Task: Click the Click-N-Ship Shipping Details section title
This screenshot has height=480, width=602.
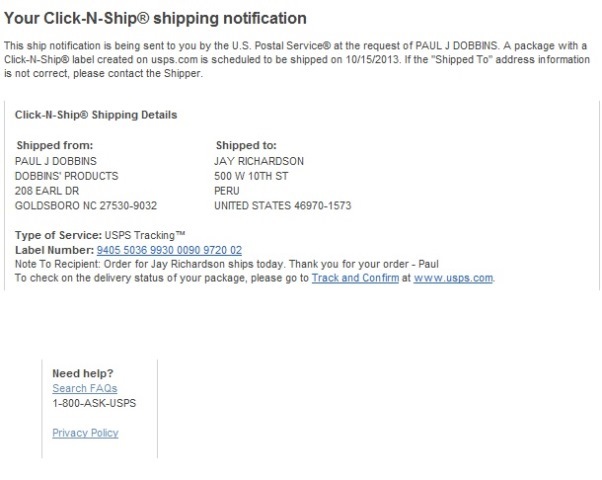Action: pyautogui.click(x=96, y=115)
